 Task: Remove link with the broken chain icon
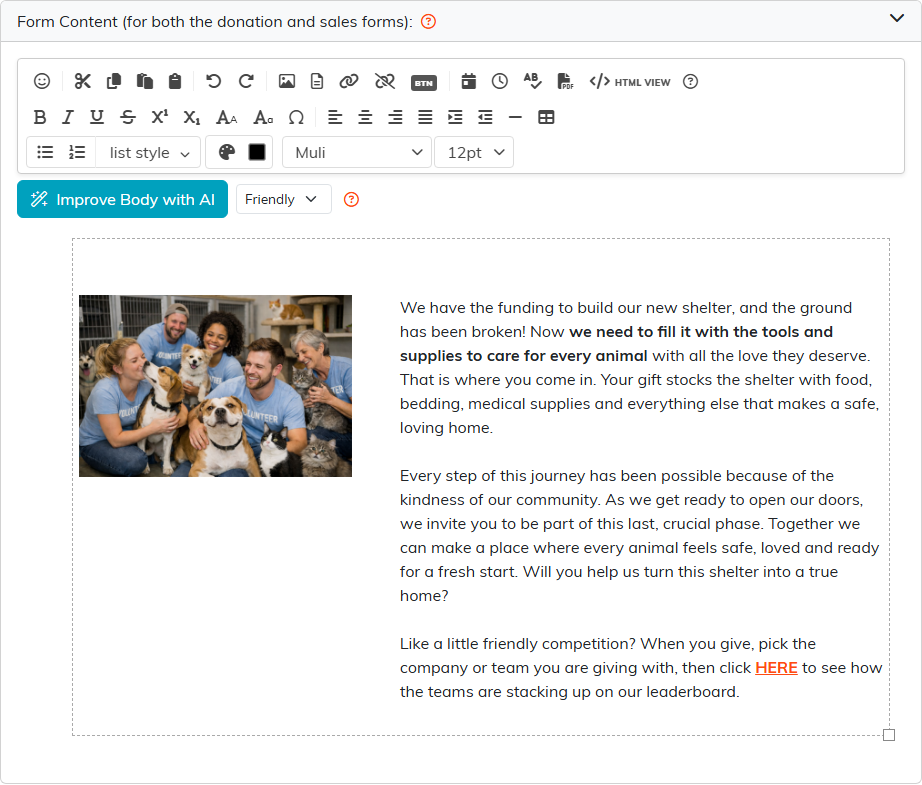(x=385, y=81)
